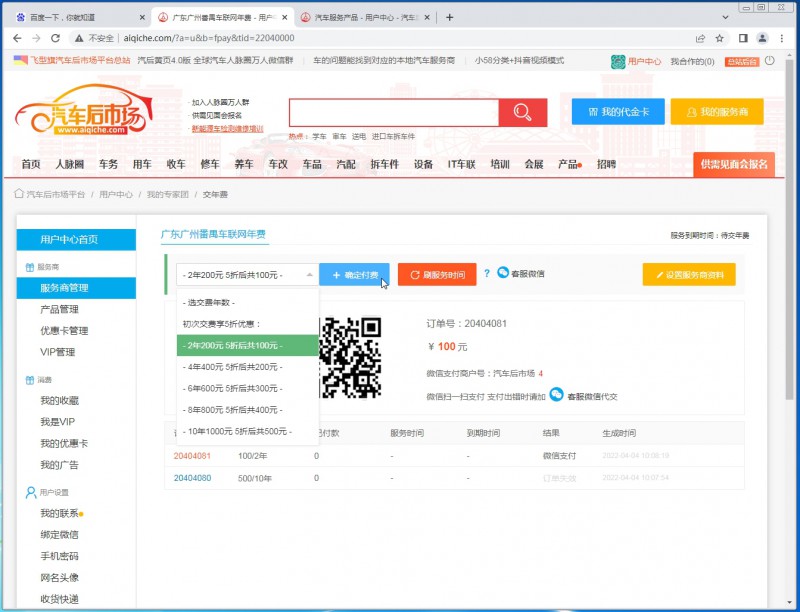
Task: Switch to the 百度一下 browser tab
Action: (79, 17)
